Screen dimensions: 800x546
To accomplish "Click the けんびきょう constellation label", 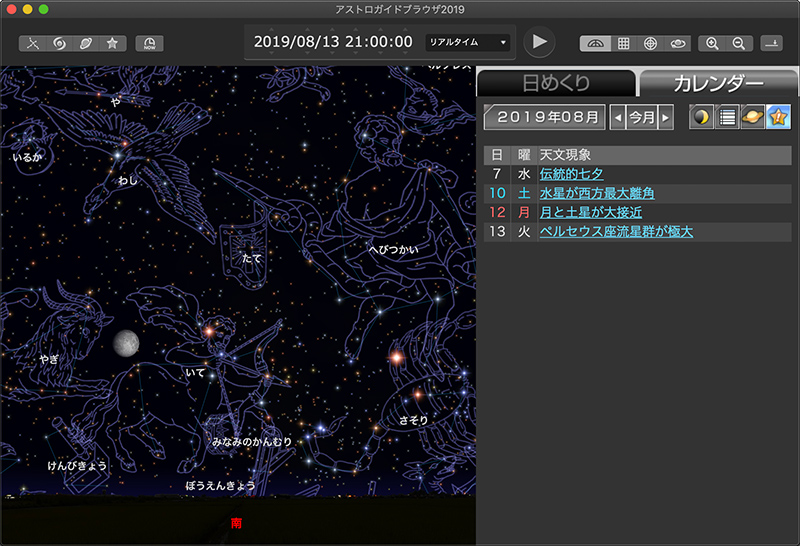I will click(77, 466).
